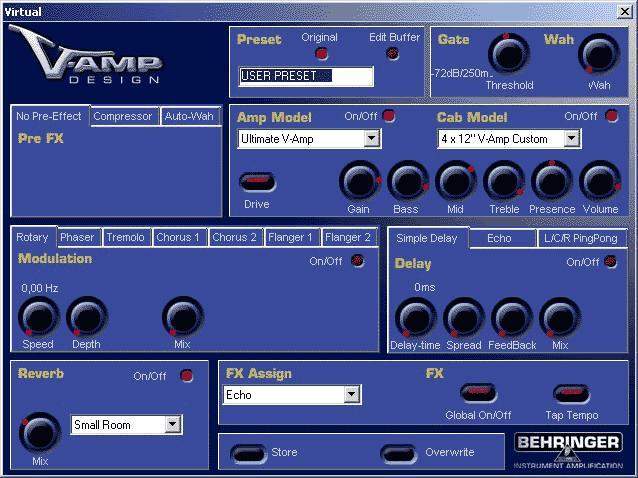Click the Treble knob
Screen dimensions: 638x478
click(x=504, y=181)
